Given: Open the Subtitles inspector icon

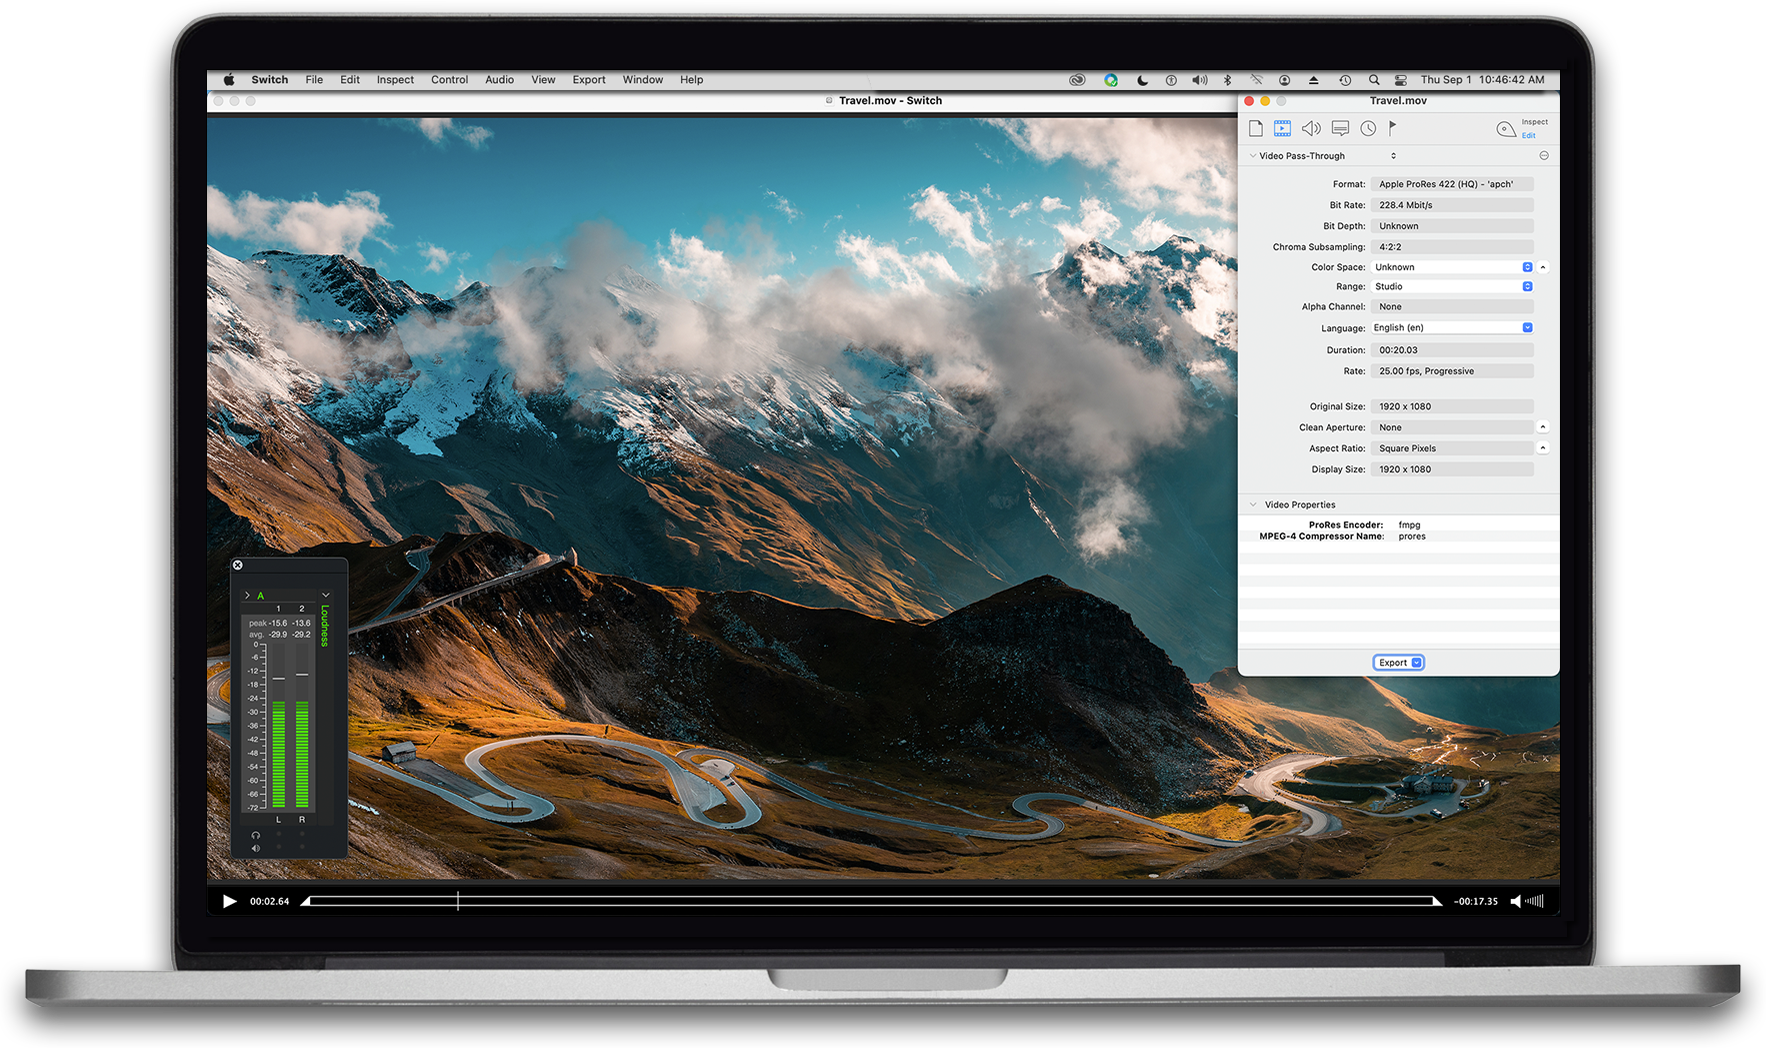Looking at the screenshot, I should point(1340,128).
